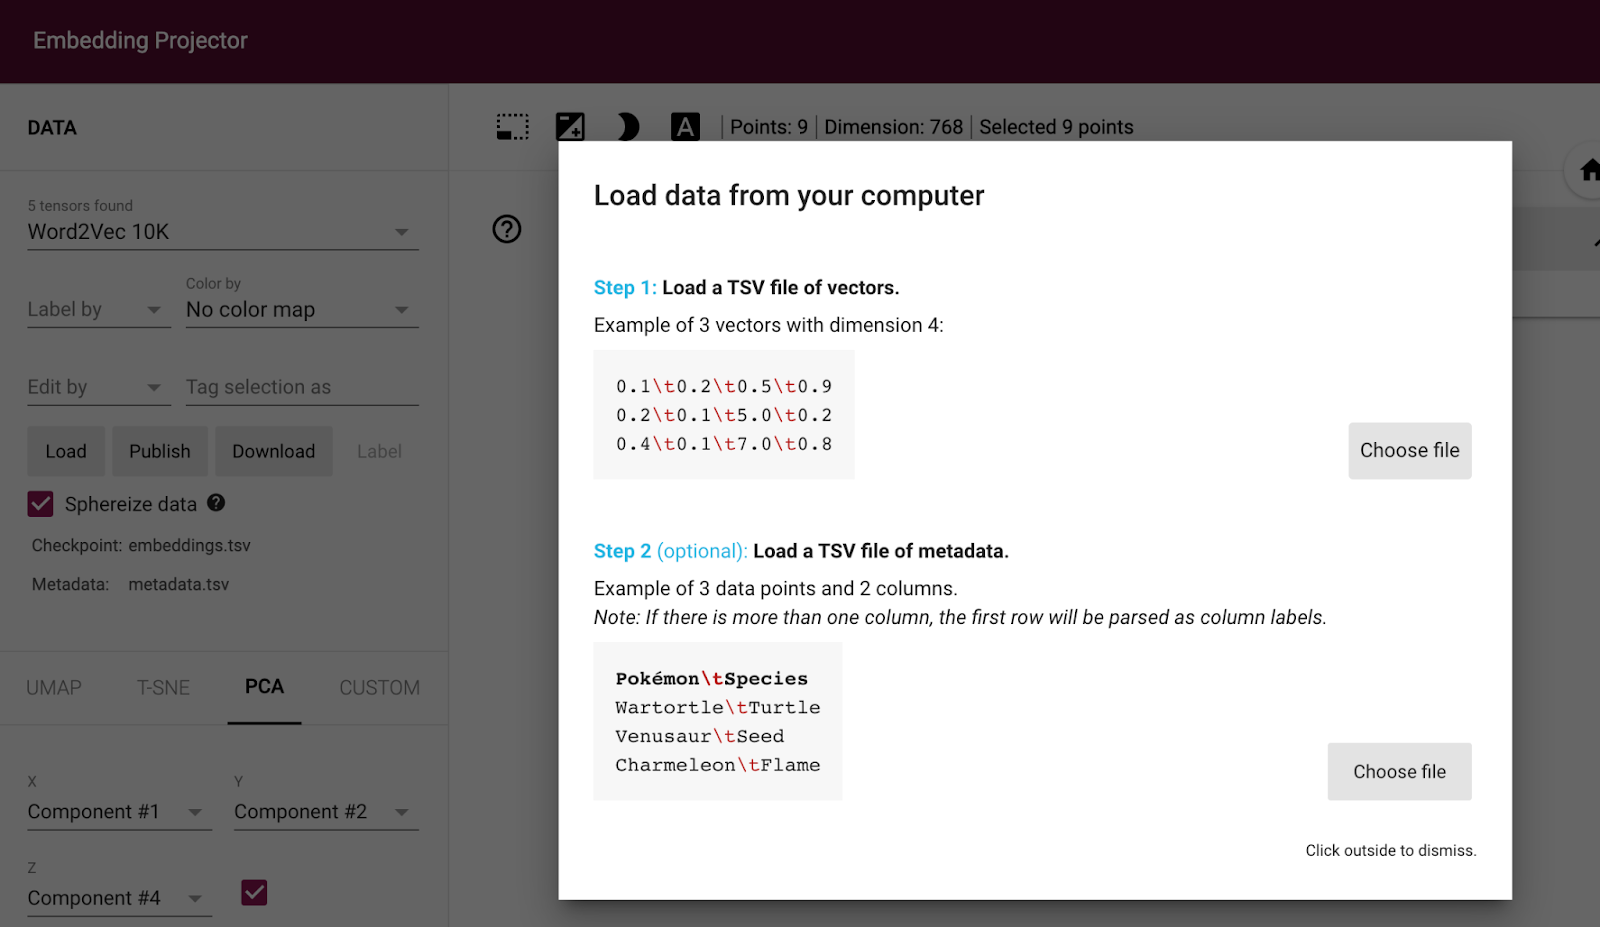Switch to the CUSTOM tab

[x=379, y=688]
